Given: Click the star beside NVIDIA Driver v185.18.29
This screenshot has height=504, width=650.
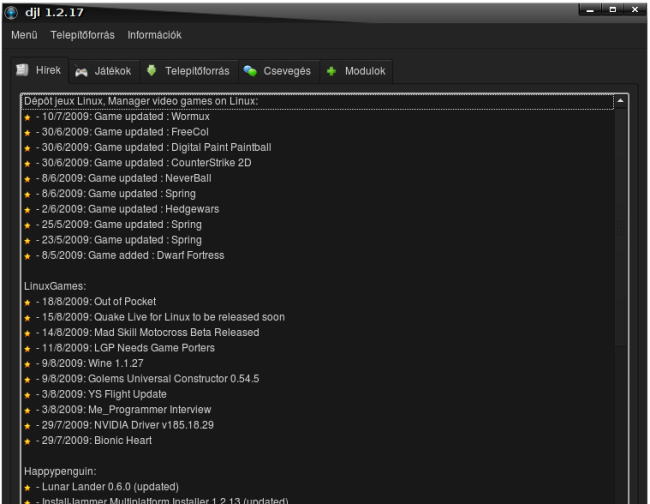Looking at the screenshot, I should click(x=27, y=426).
